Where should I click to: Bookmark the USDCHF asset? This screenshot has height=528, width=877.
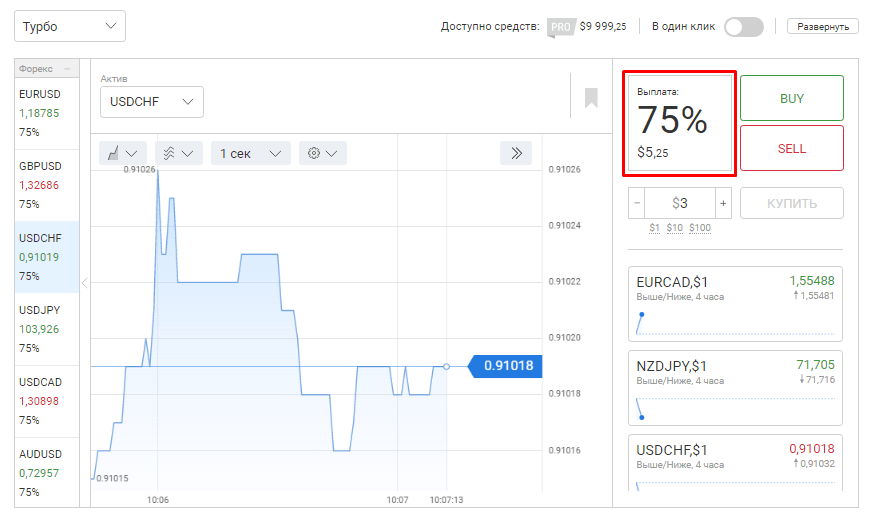click(591, 98)
